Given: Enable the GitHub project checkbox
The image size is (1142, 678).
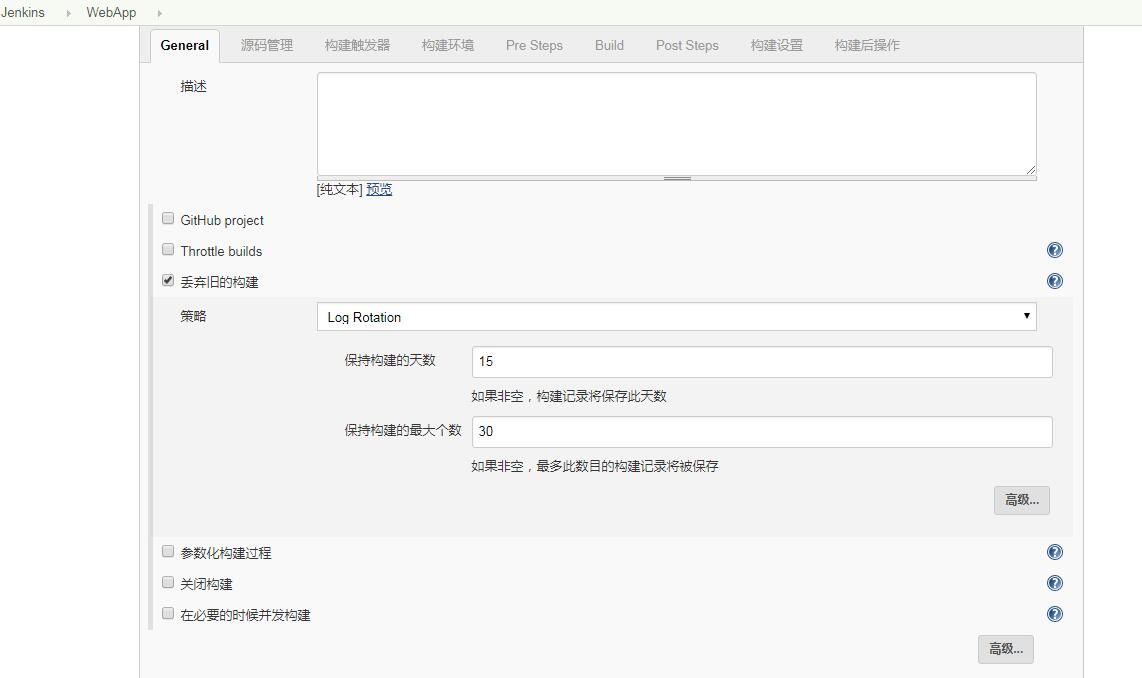Looking at the screenshot, I should pos(168,219).
